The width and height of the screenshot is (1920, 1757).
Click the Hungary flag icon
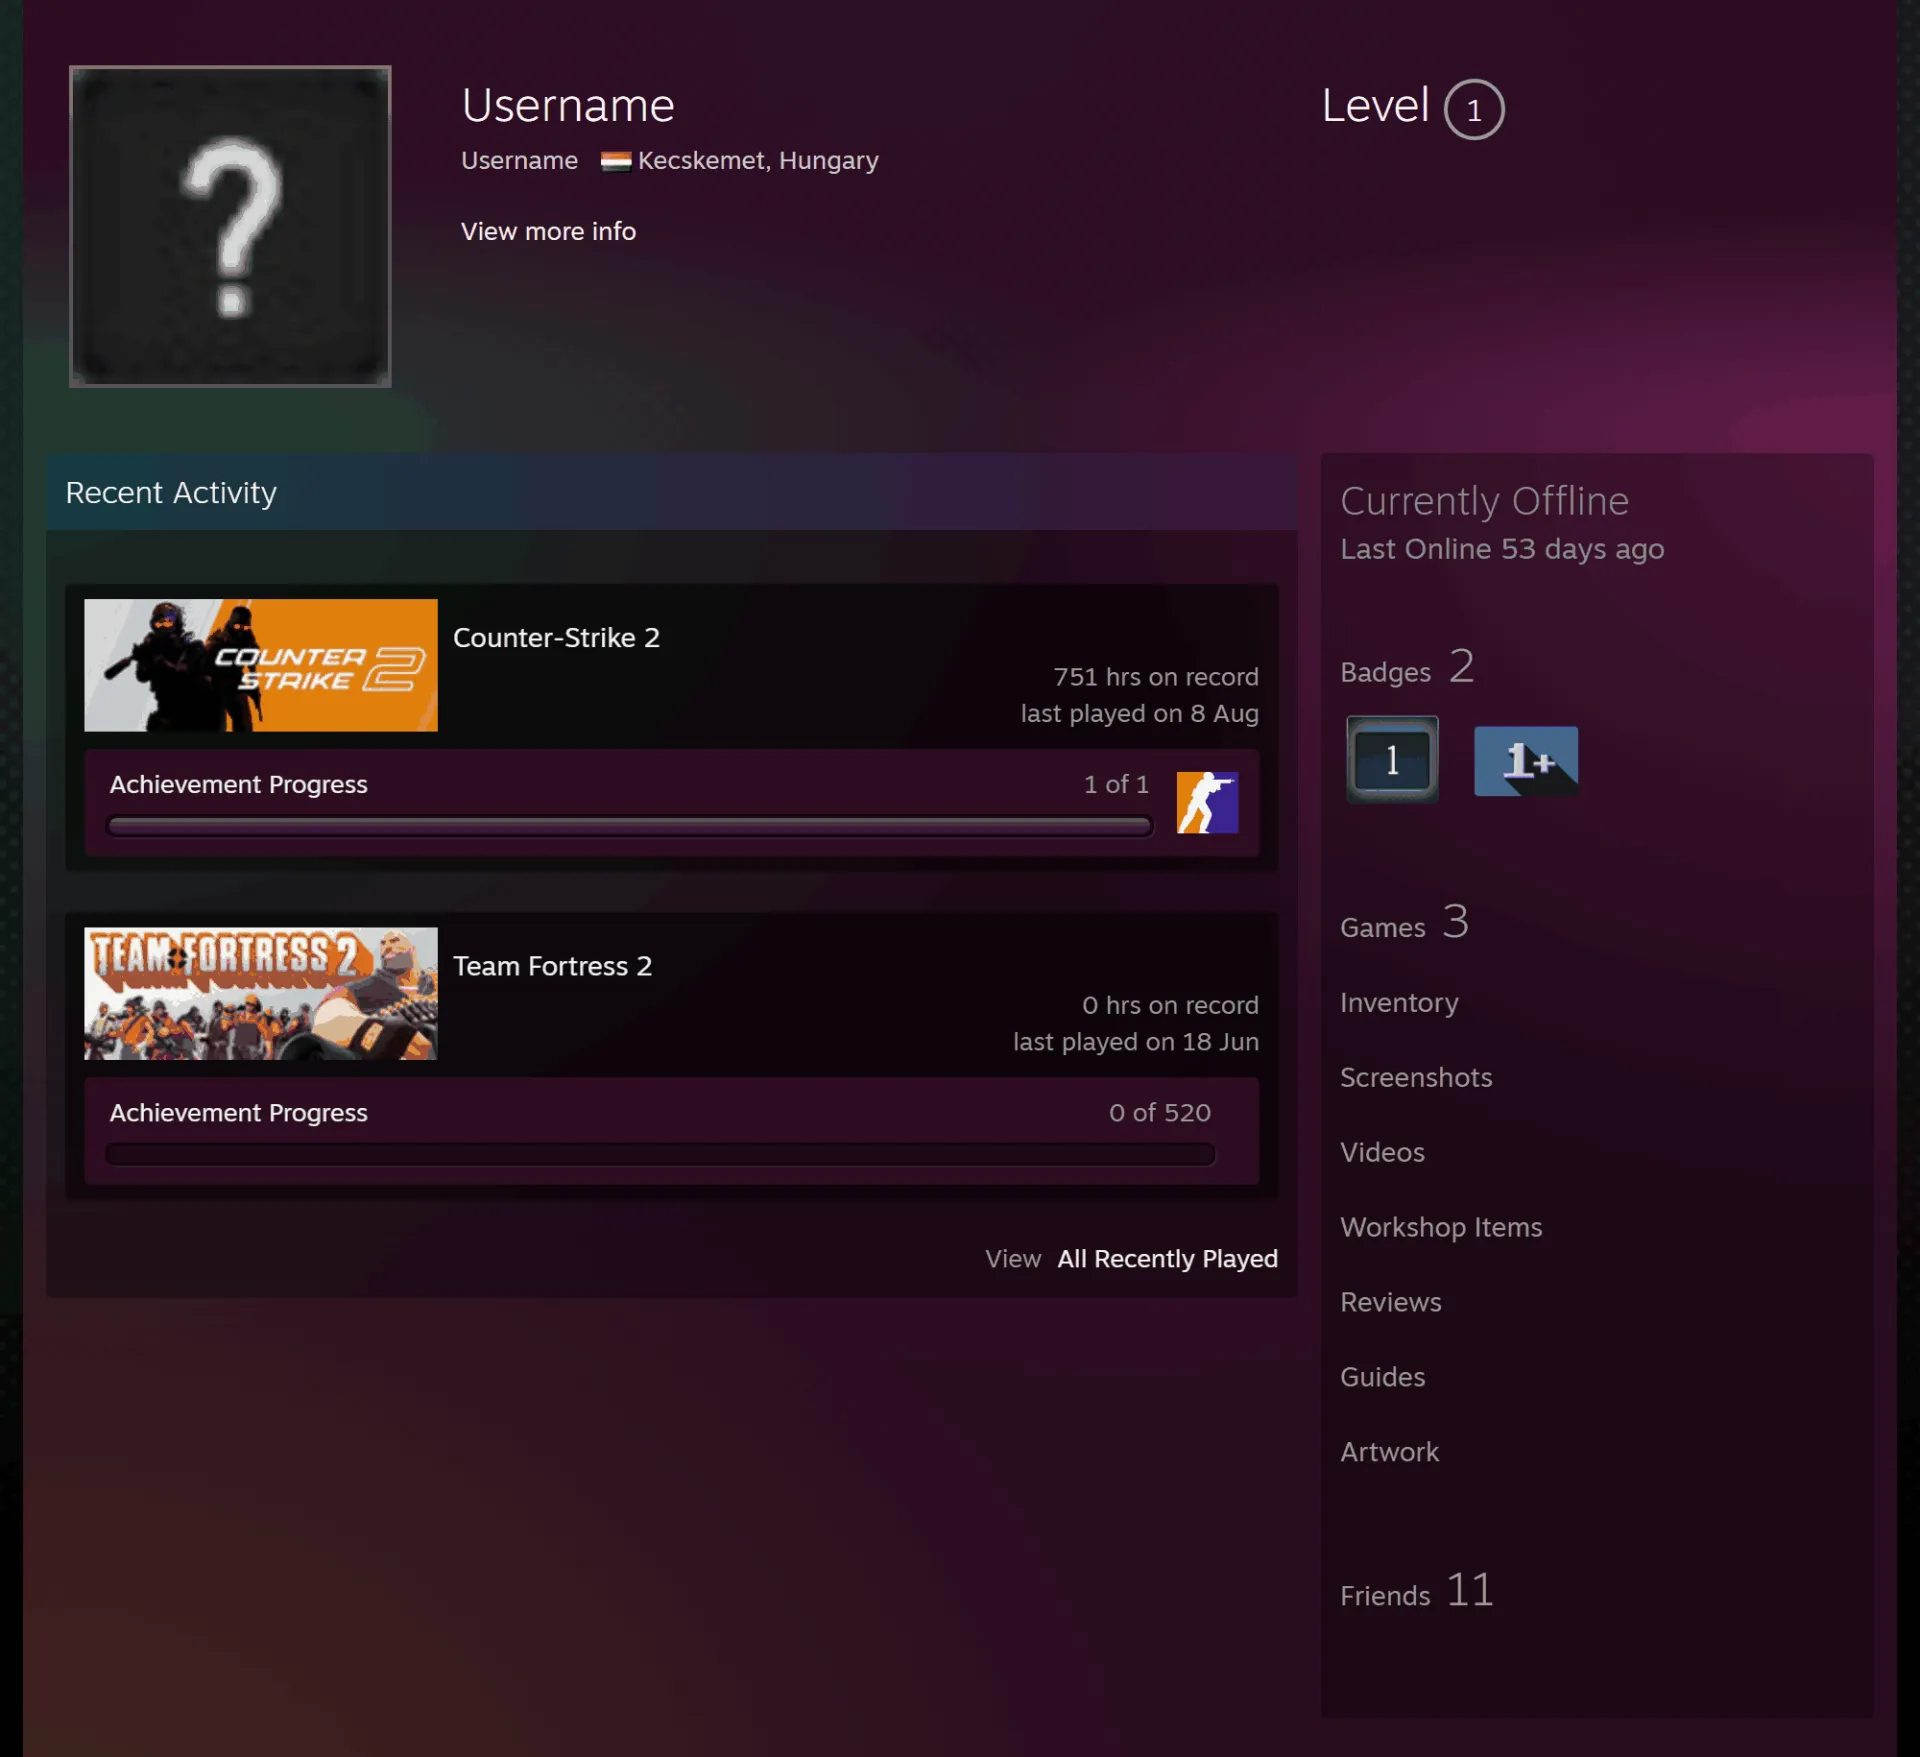[x=615, y=161]
